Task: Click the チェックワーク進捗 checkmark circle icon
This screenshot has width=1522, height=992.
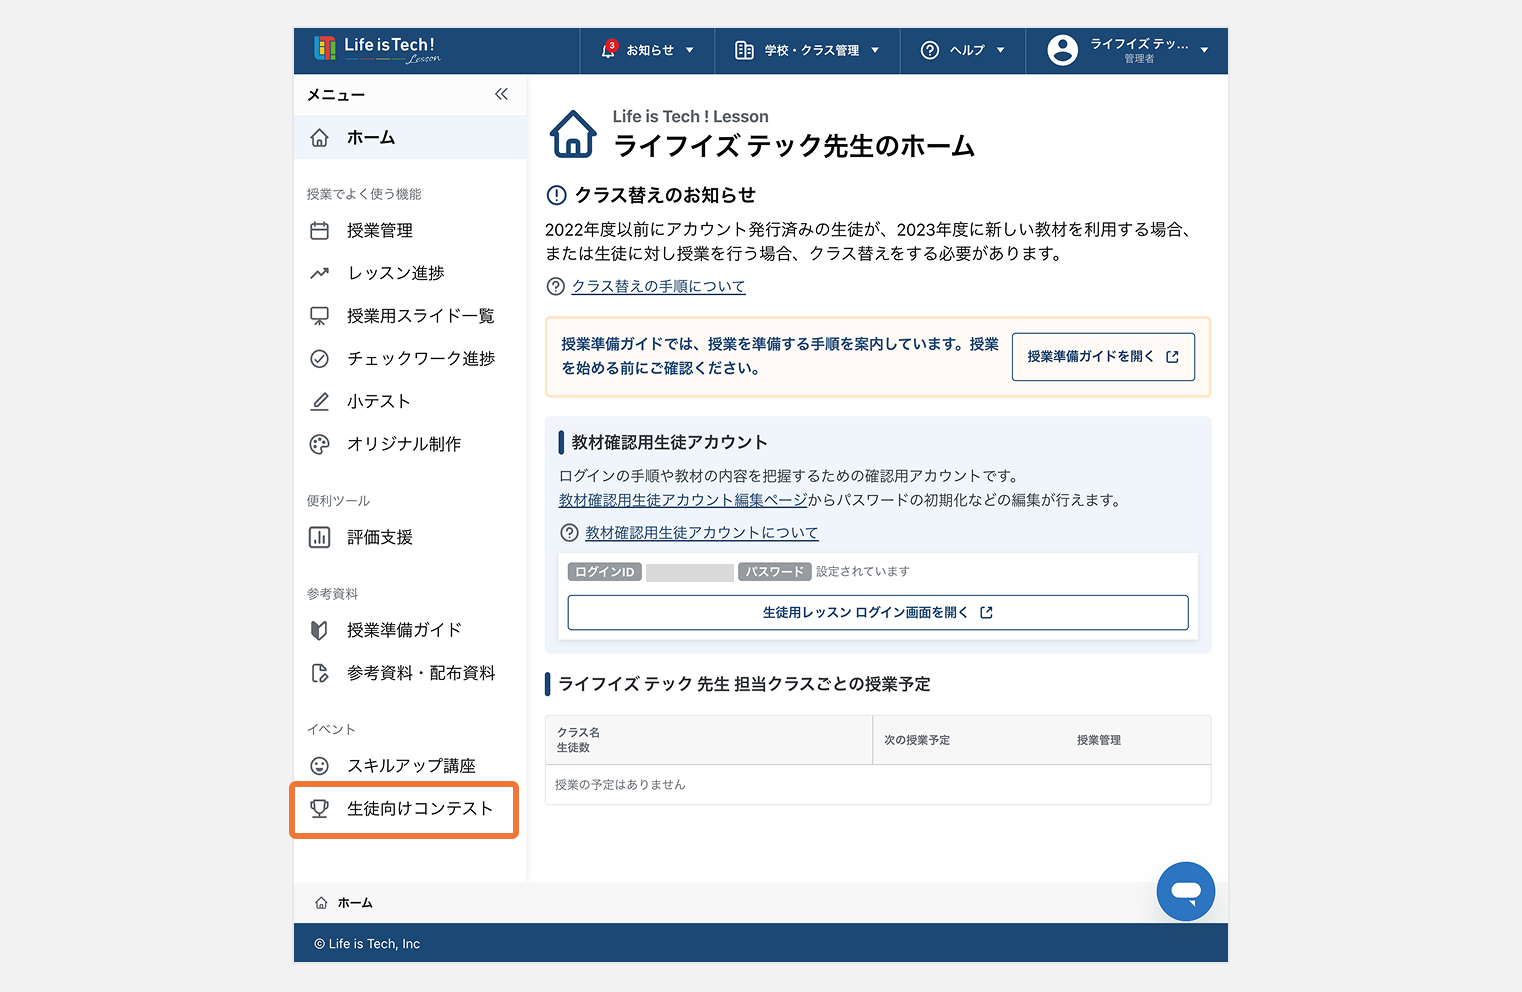Action: click(320, 359)
